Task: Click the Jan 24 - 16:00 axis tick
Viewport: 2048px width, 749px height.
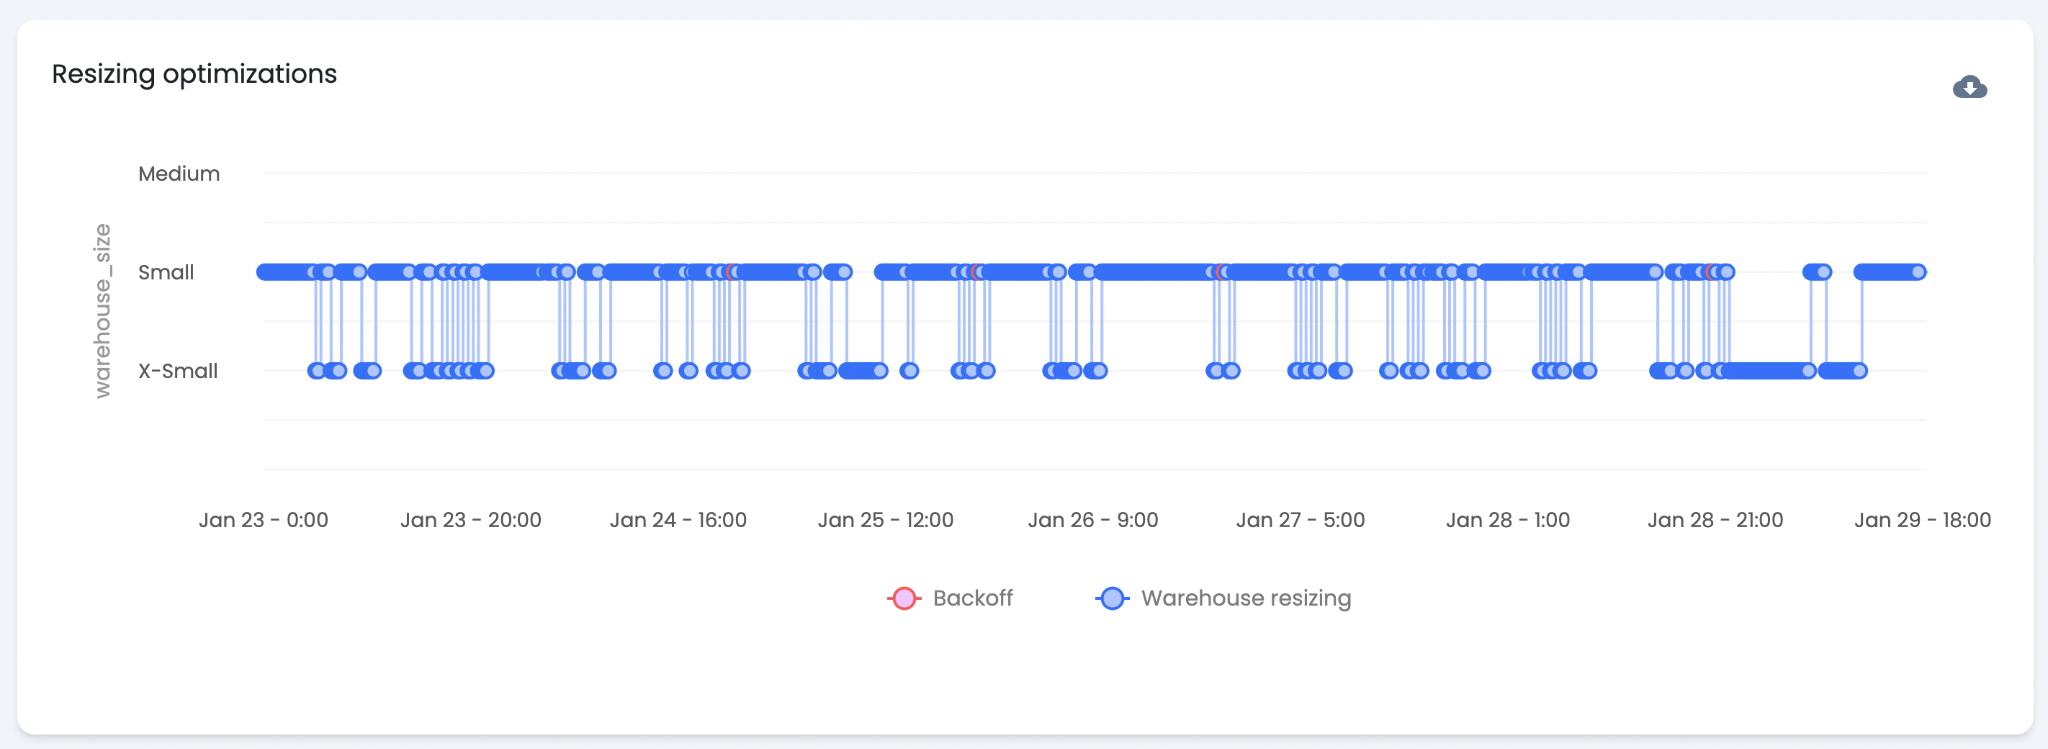Action: coord(678,520)
